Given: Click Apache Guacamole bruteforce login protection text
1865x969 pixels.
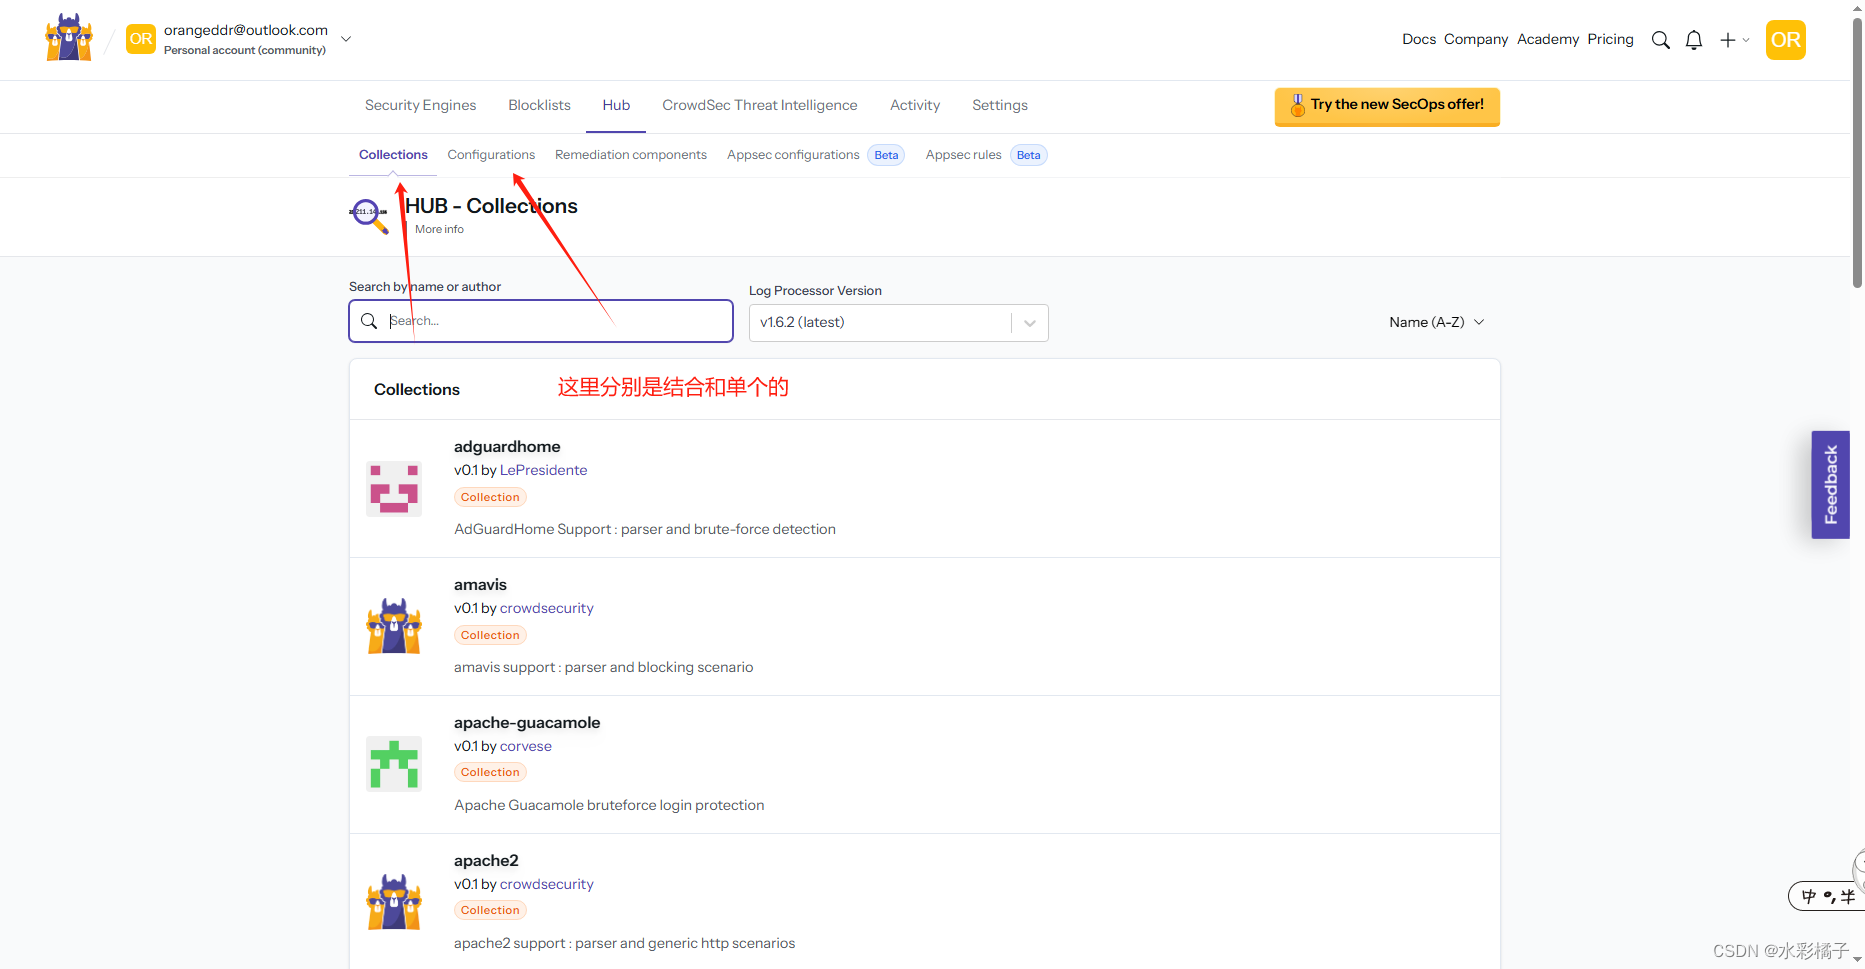Looking at the screenshot, I should click(609, 805).
